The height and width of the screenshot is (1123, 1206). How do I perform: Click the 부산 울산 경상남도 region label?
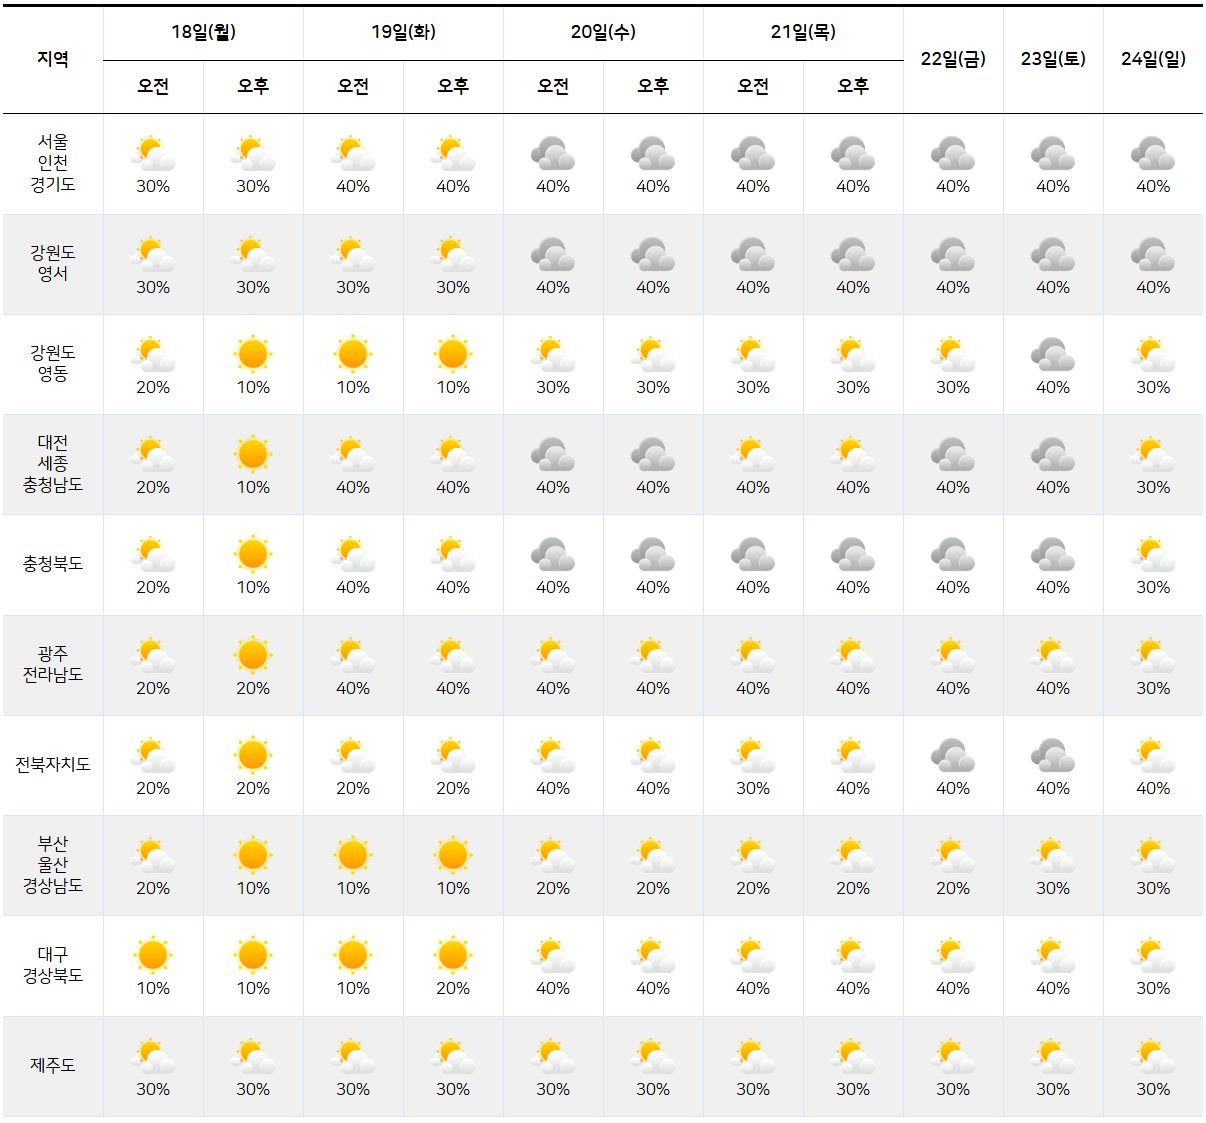coord(53,865)
